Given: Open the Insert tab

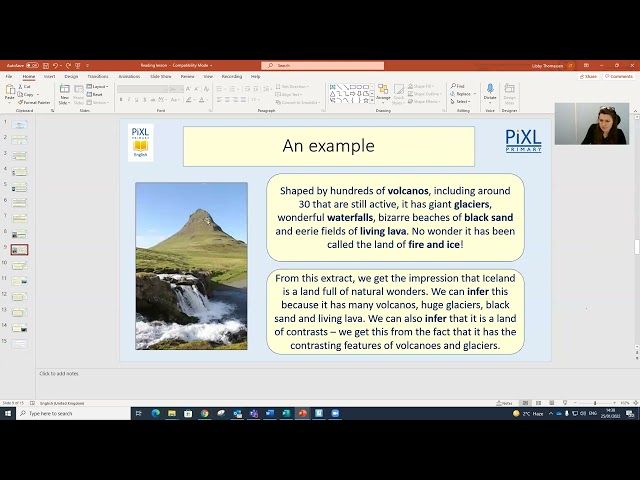Looking at the screenshot, I should coord(49,76).
